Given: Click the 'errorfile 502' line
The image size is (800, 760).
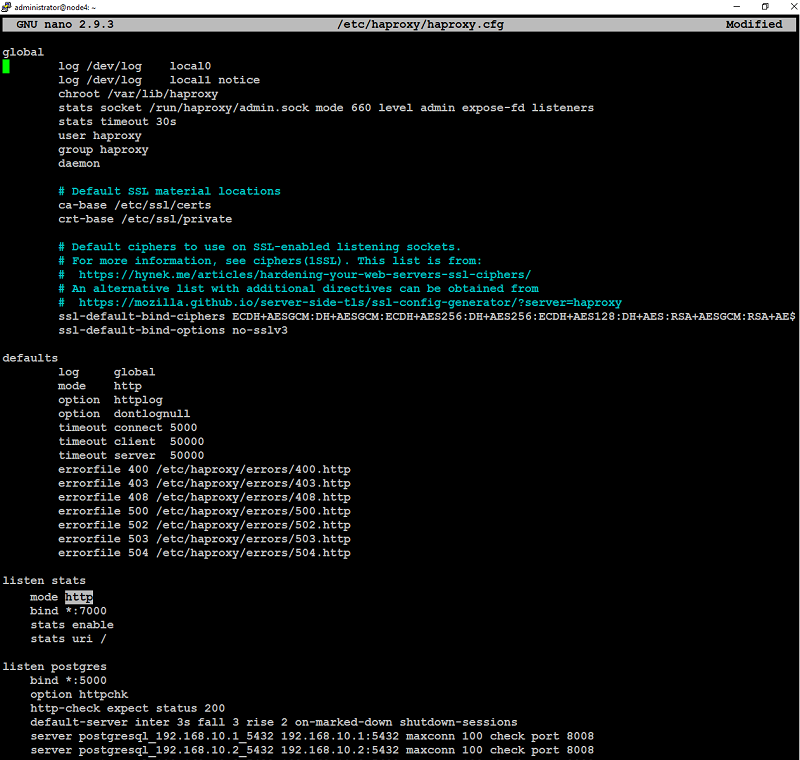Looking at the screenshot, I should pyautogui.click(x=204, y=525).
